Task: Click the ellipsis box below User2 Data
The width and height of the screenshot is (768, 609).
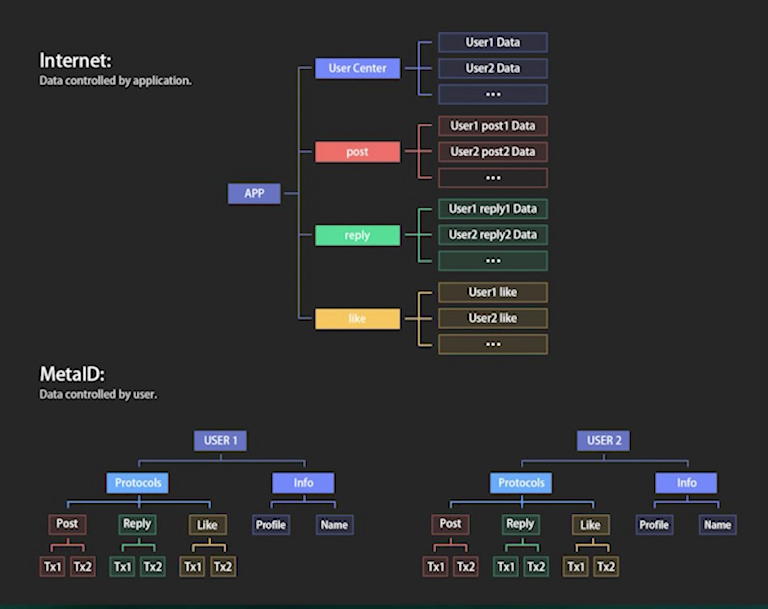Action: click(x=493, y=94)
